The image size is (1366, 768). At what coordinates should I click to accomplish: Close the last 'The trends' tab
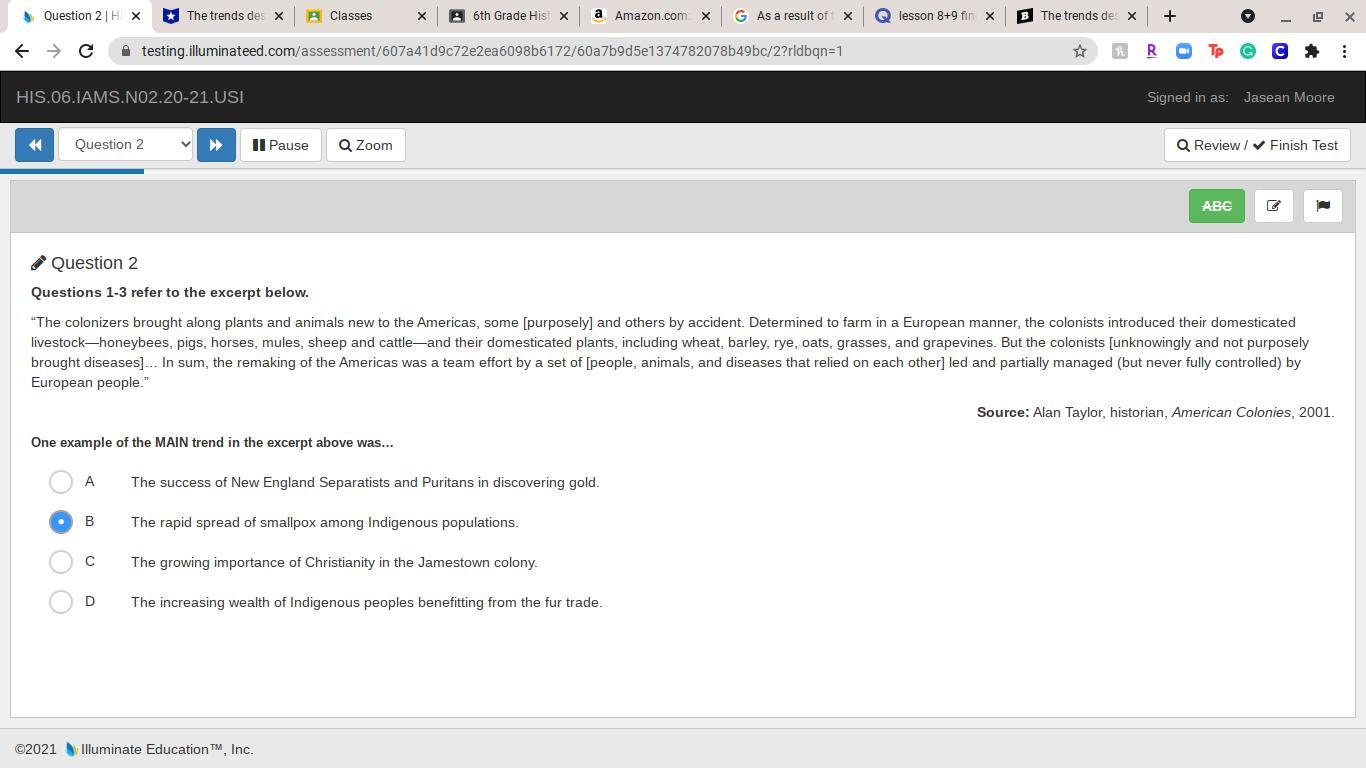point(1132,16)
